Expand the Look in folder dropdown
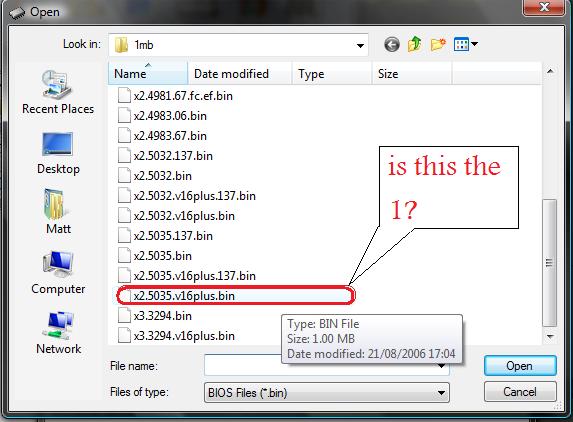 (x=360, y=45)
